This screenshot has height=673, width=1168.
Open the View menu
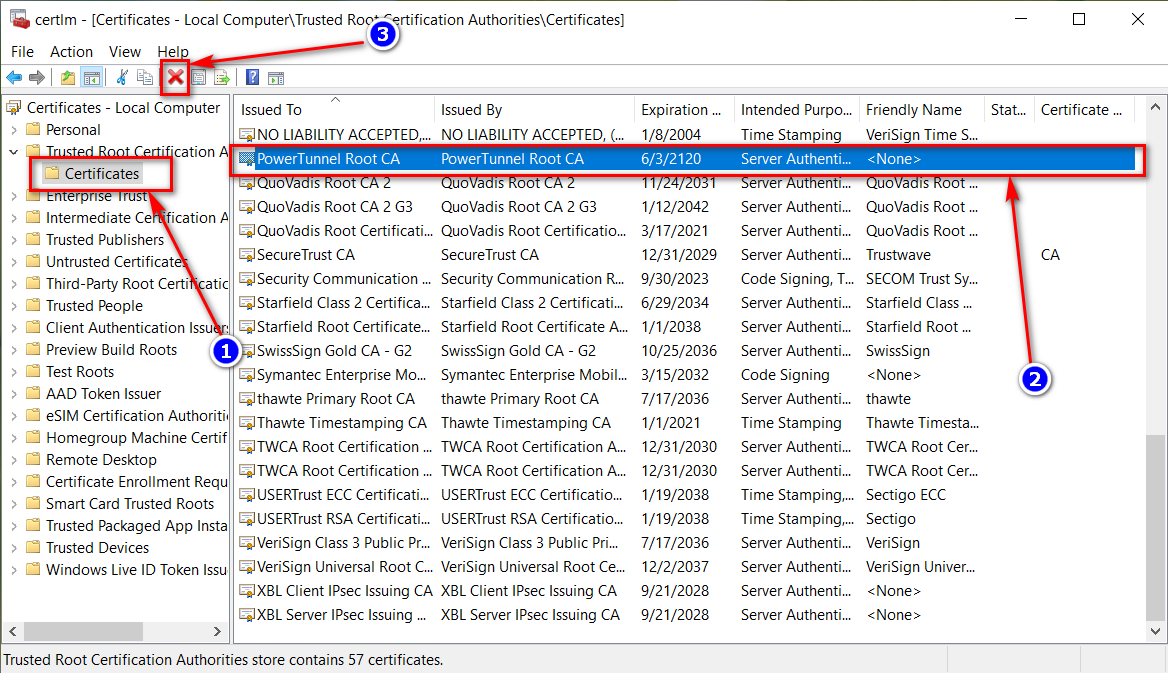coord(124,51)
